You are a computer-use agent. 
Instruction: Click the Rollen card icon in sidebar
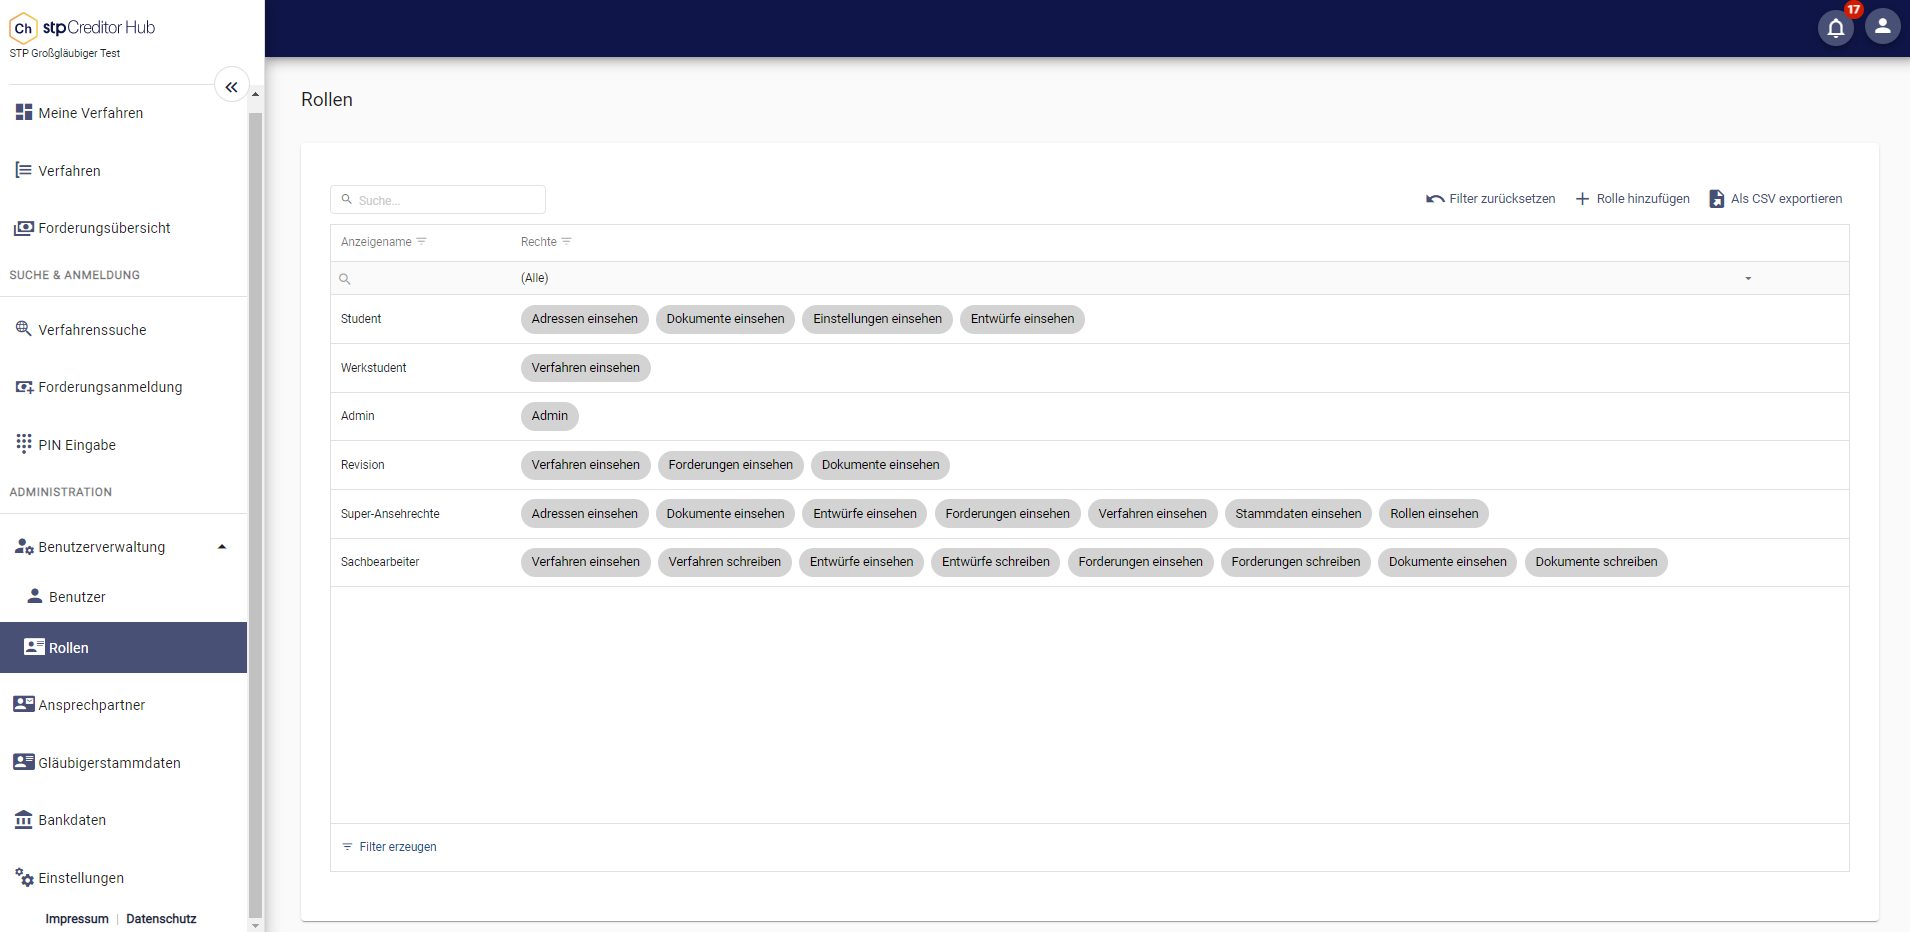tap(34, 647)
